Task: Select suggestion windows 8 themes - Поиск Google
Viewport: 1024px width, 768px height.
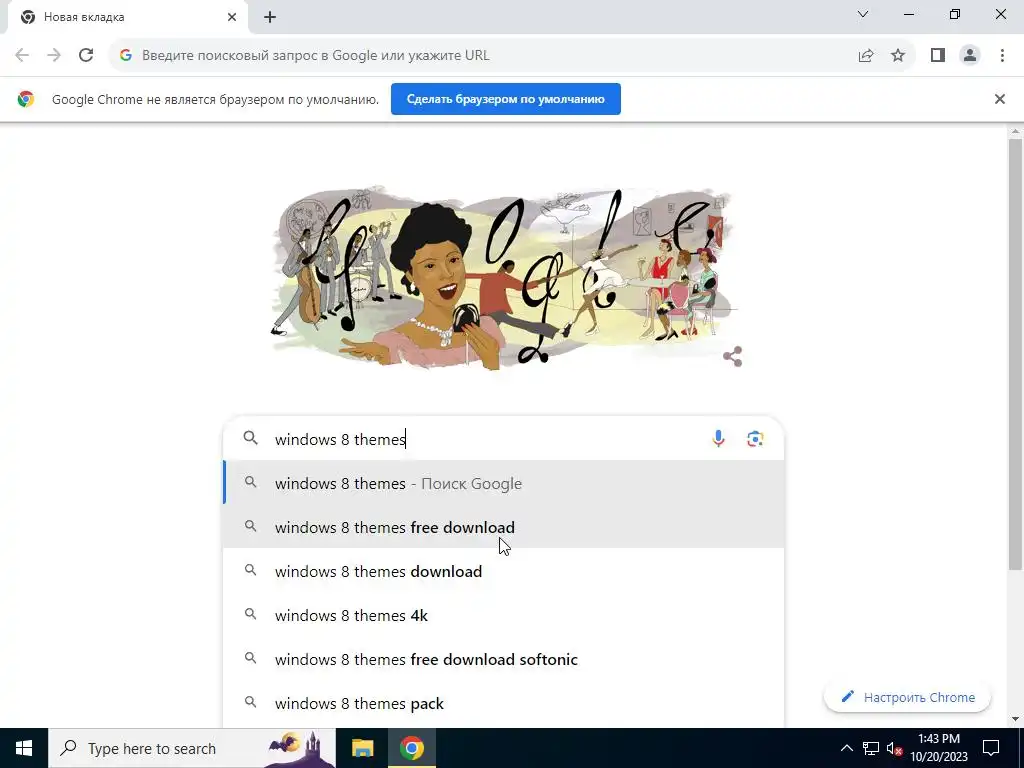Action: point(503,483)
